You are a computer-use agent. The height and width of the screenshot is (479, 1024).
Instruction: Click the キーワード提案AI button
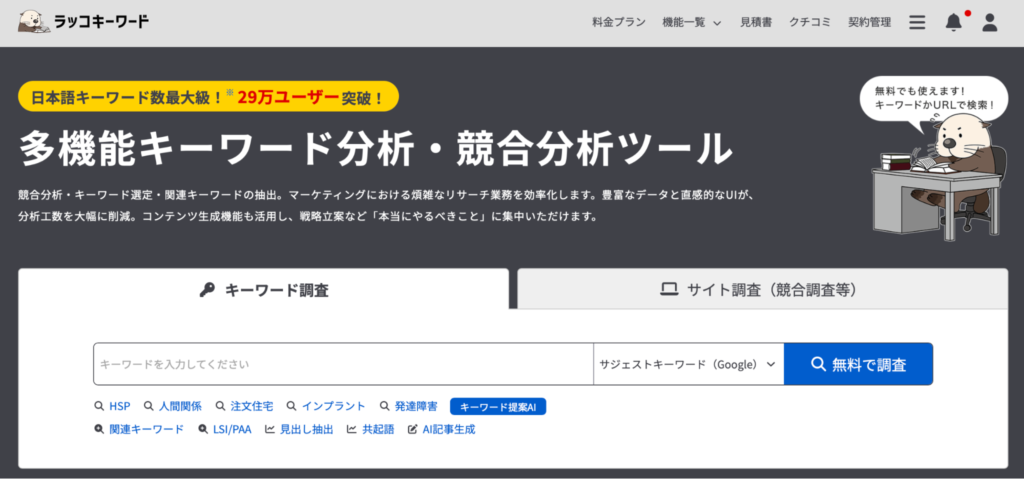click(x=498, y=407)
